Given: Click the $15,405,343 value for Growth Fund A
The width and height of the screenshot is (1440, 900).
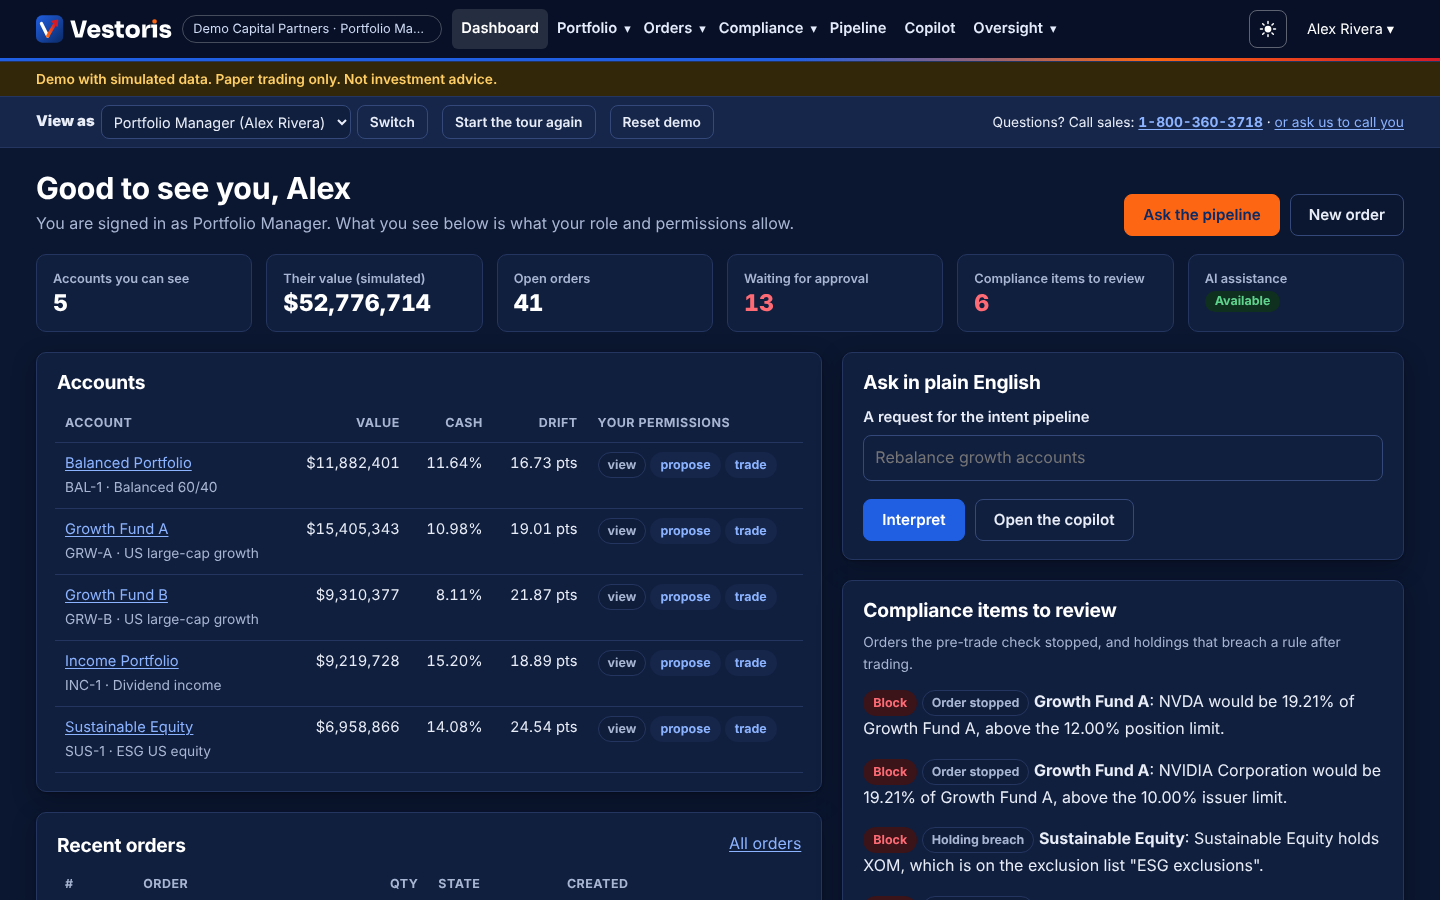Looking at the screenshot, I should [x=353, y=529].
